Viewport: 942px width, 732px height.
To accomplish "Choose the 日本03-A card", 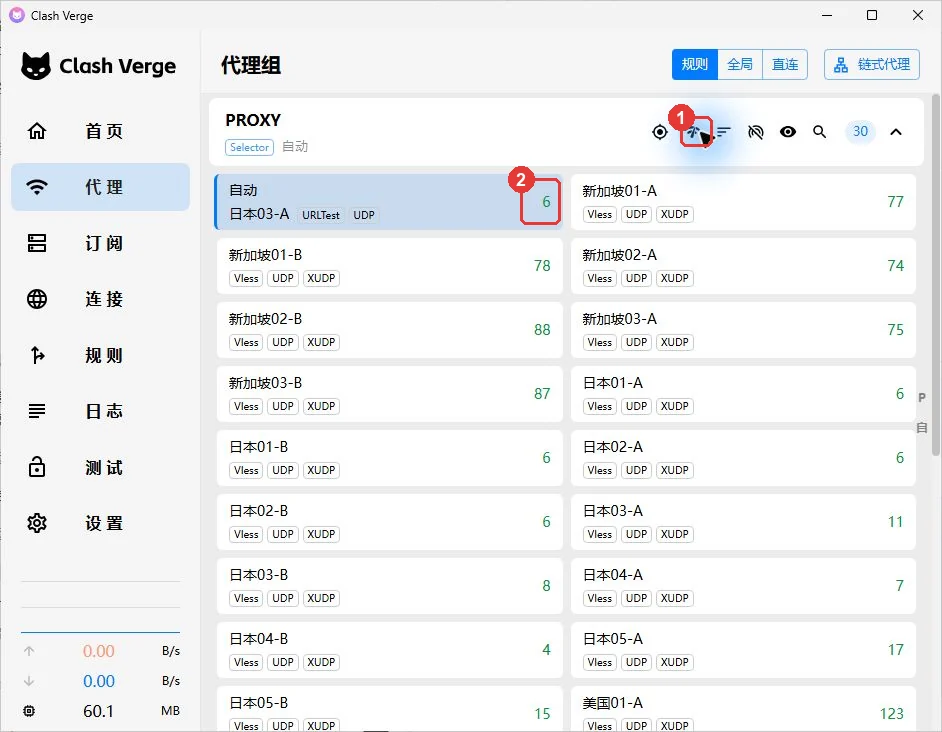I will (743, 522).
